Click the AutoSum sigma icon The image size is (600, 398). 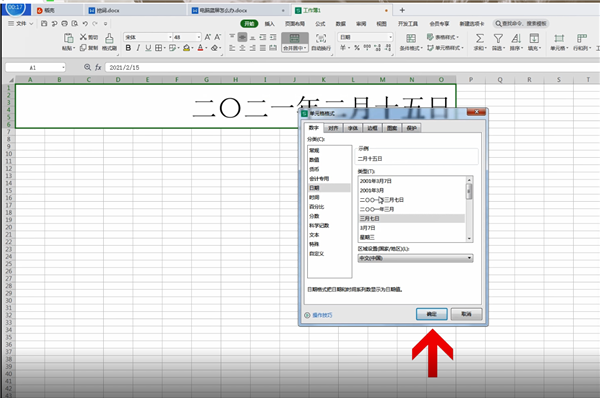(479, 38)
